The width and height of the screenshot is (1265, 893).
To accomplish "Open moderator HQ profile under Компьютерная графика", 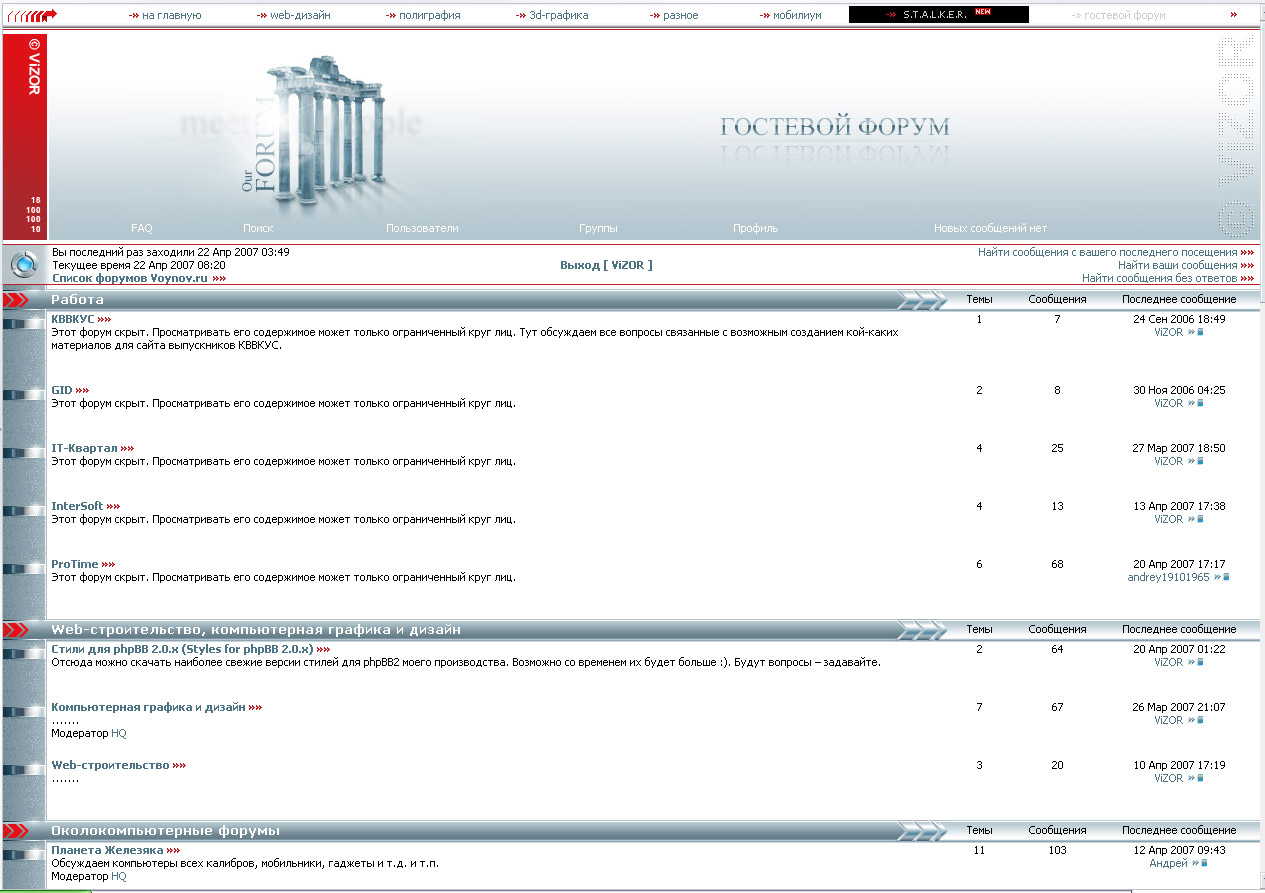I will (119, 733).
